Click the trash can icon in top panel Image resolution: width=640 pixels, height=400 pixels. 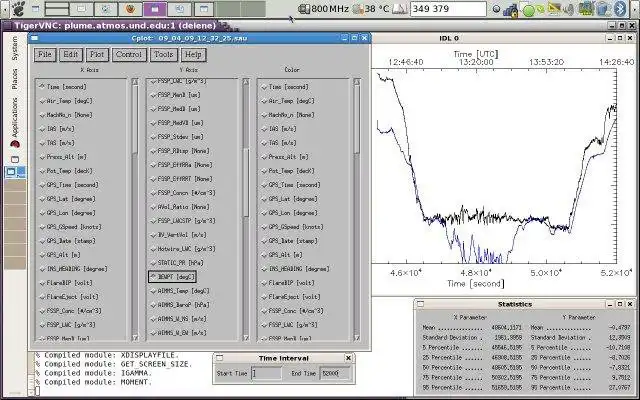click(x=602, y=9)
